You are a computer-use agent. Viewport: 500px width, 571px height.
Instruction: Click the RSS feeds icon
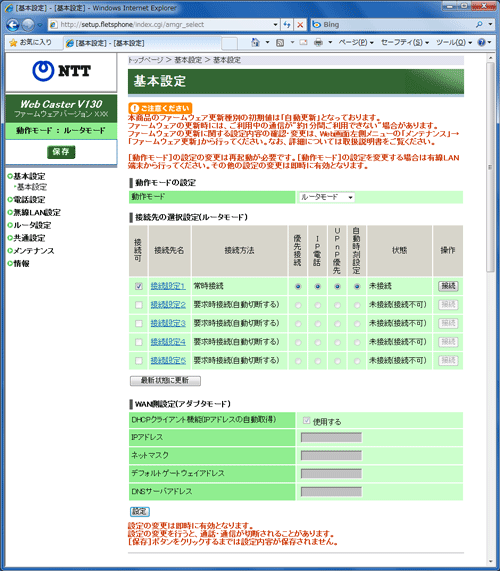click(280, 43)
